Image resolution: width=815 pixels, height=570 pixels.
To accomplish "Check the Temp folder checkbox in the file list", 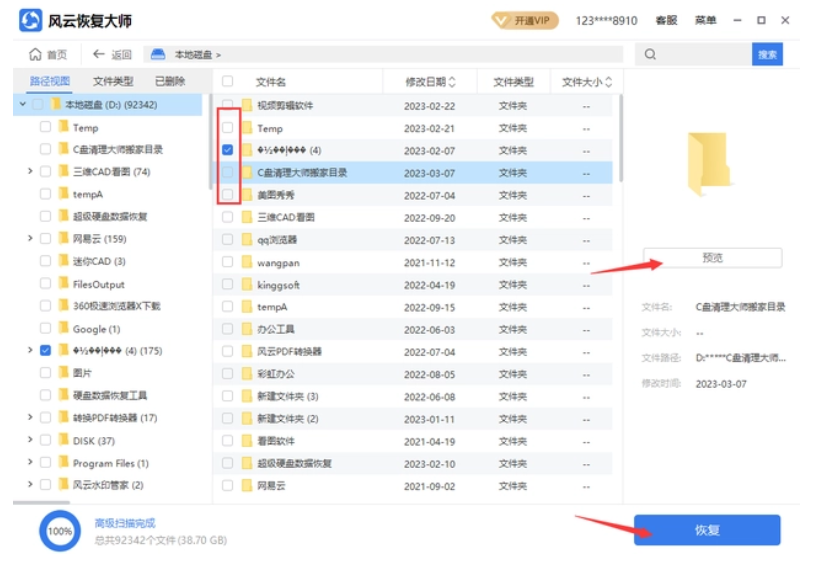I will point(227,127).
